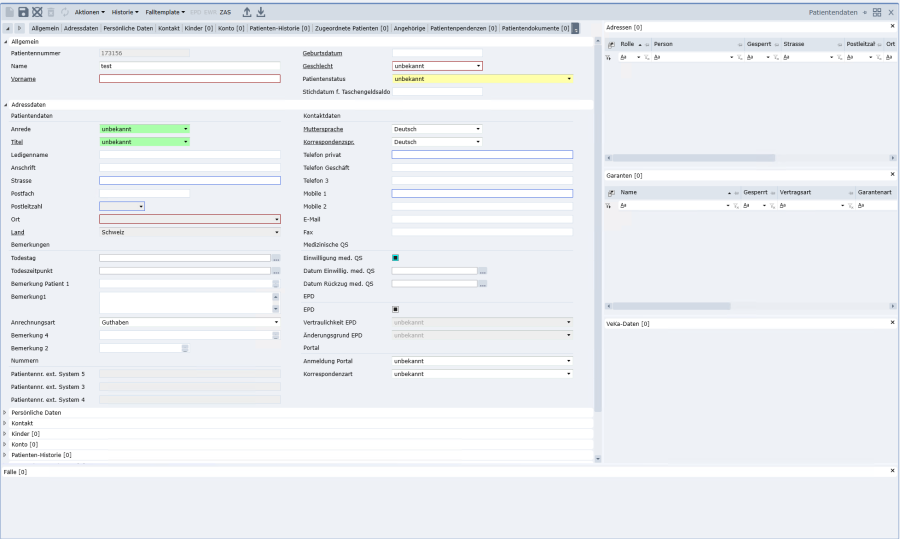Toggle the Einwilligung med. QS checkbox
Screen dimensions: 900x539
pos(396,258)
